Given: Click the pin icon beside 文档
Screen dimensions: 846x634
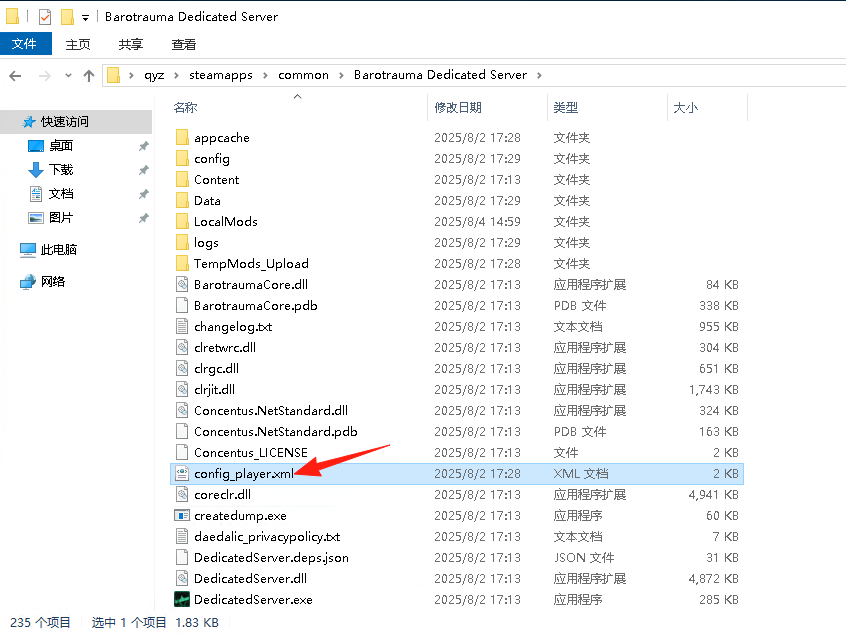Looking at the screenshot, I should 144,194.
